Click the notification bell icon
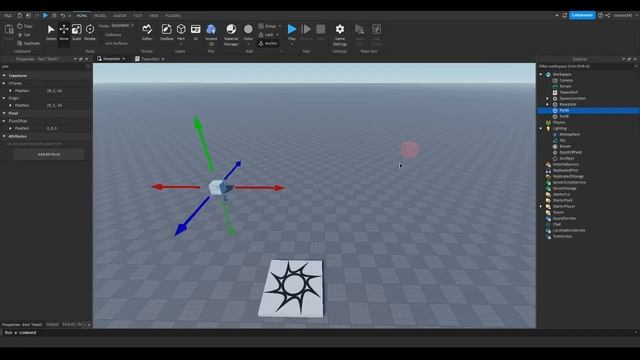 [x=564, y=16]
